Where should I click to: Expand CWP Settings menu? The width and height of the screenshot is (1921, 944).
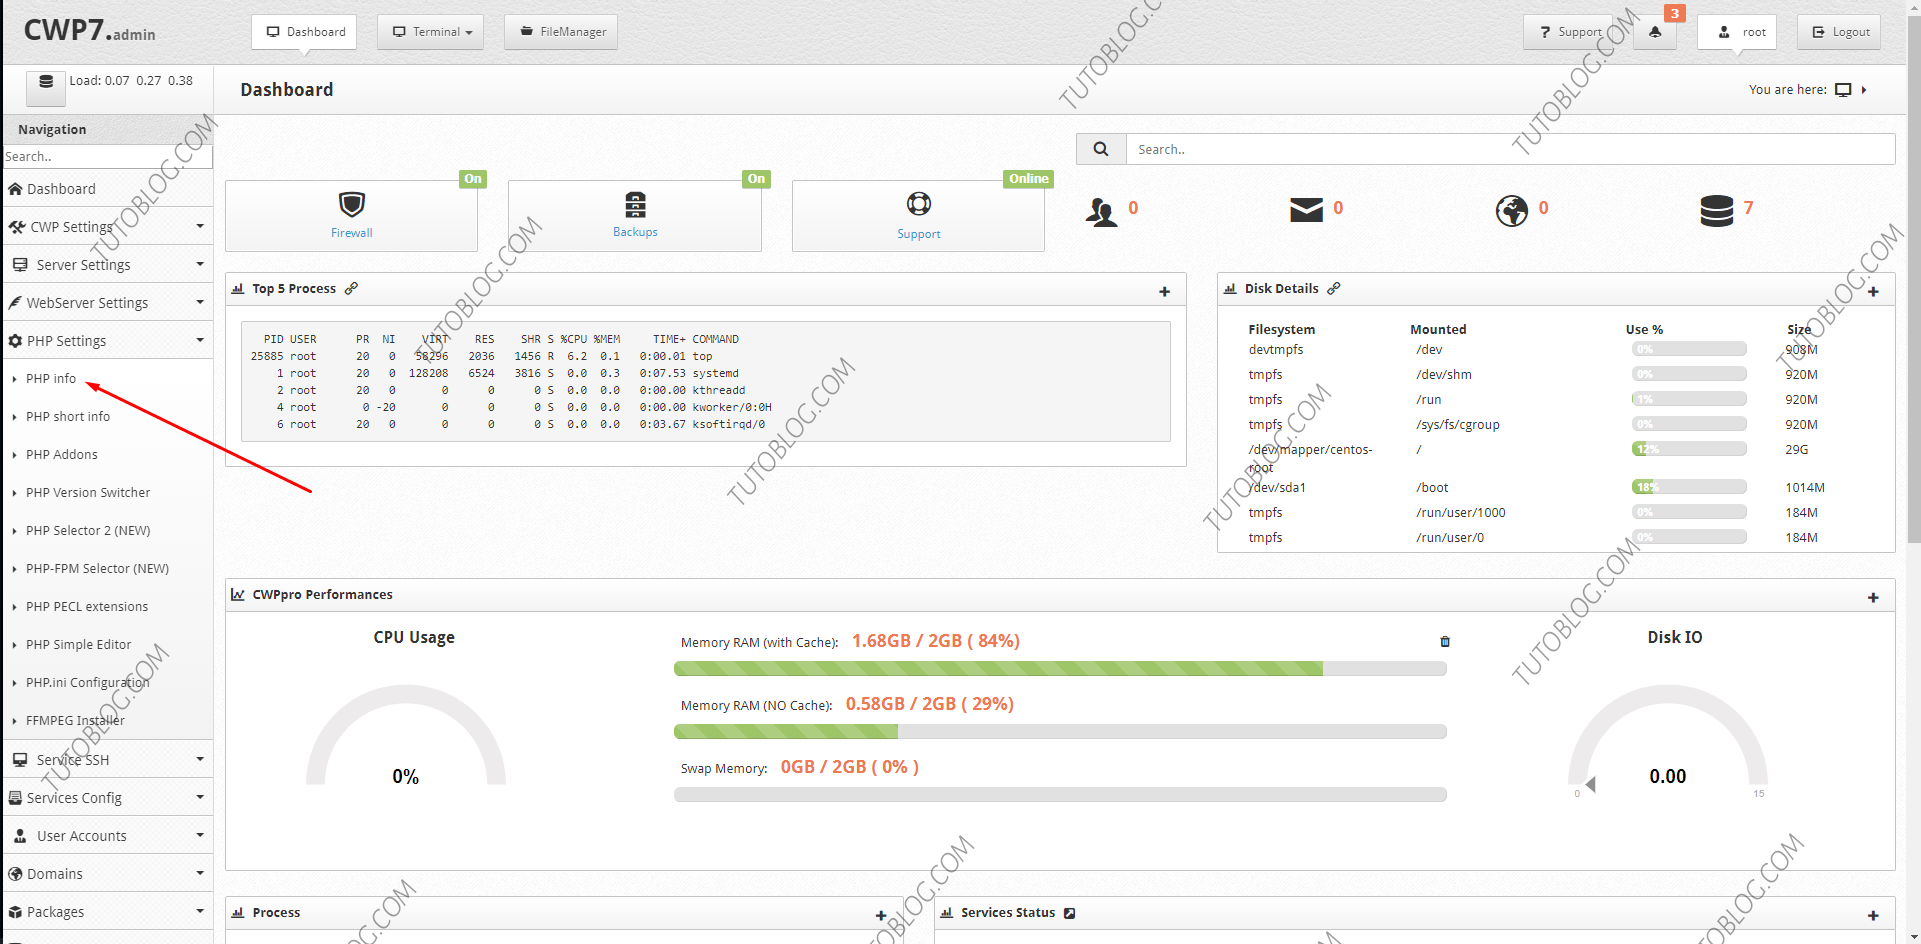tap(107, 227)
